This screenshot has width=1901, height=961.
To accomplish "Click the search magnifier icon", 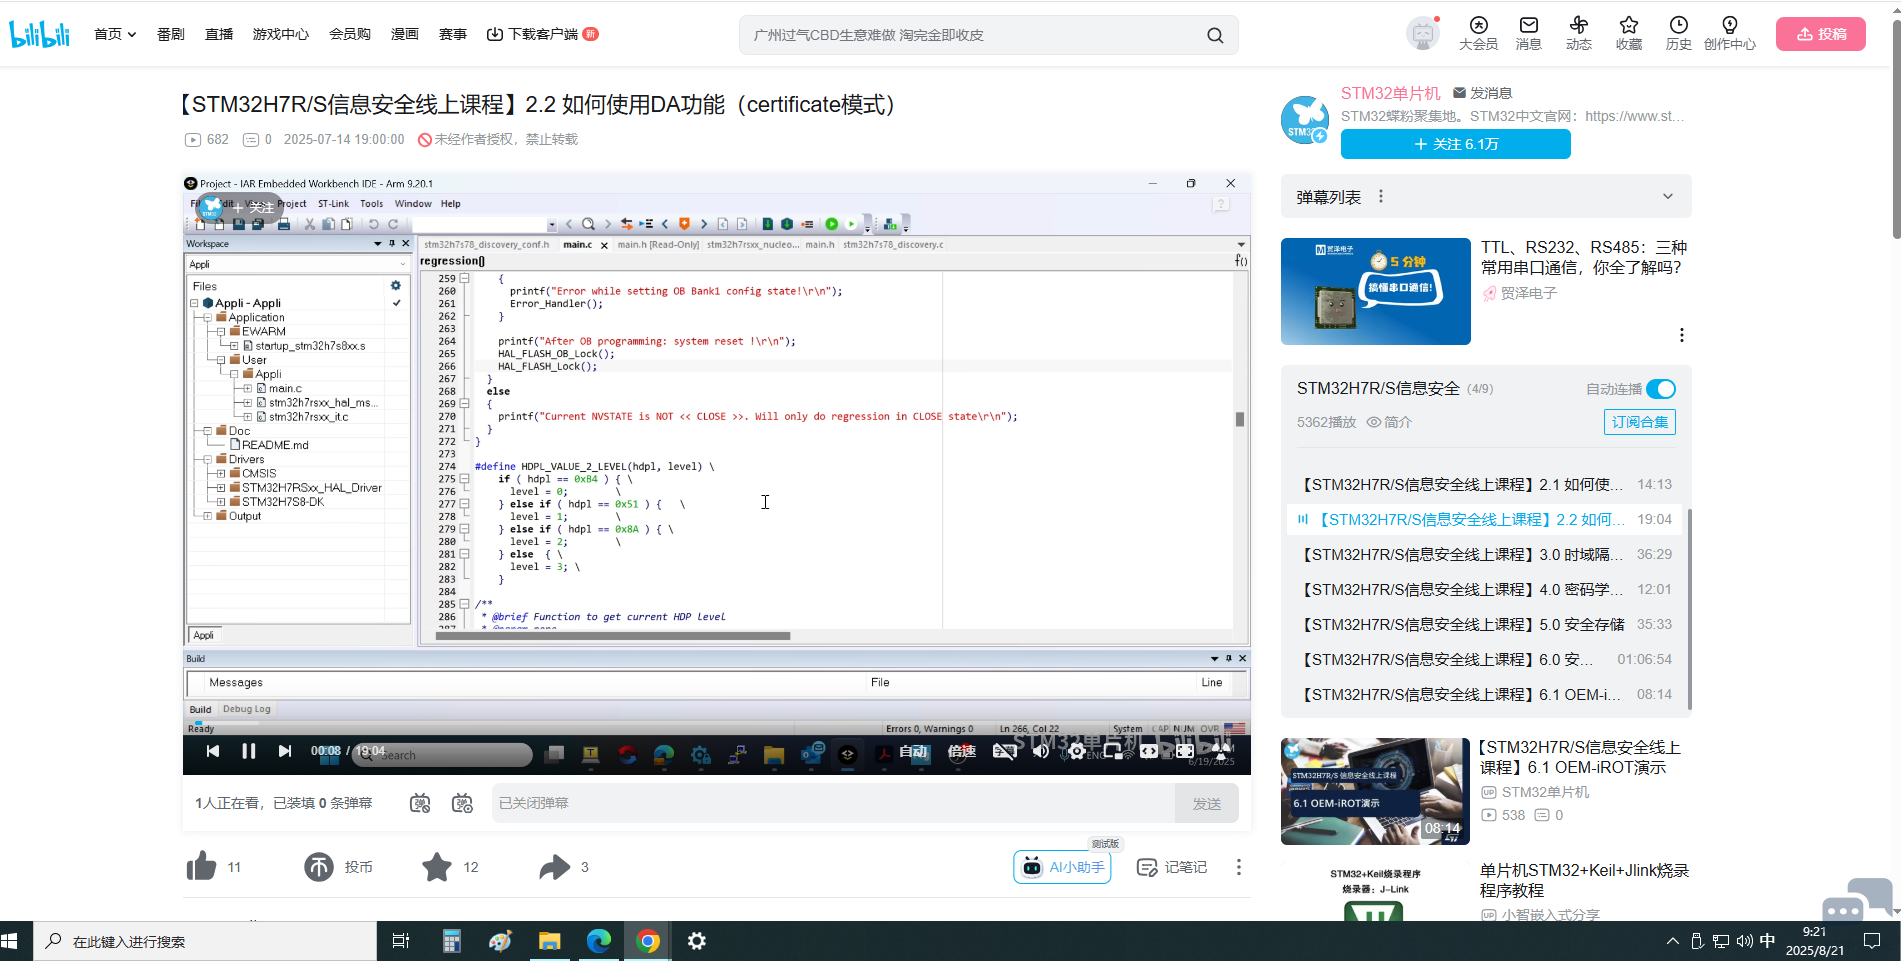I will pyautogui.click(x=1215, y=35).
